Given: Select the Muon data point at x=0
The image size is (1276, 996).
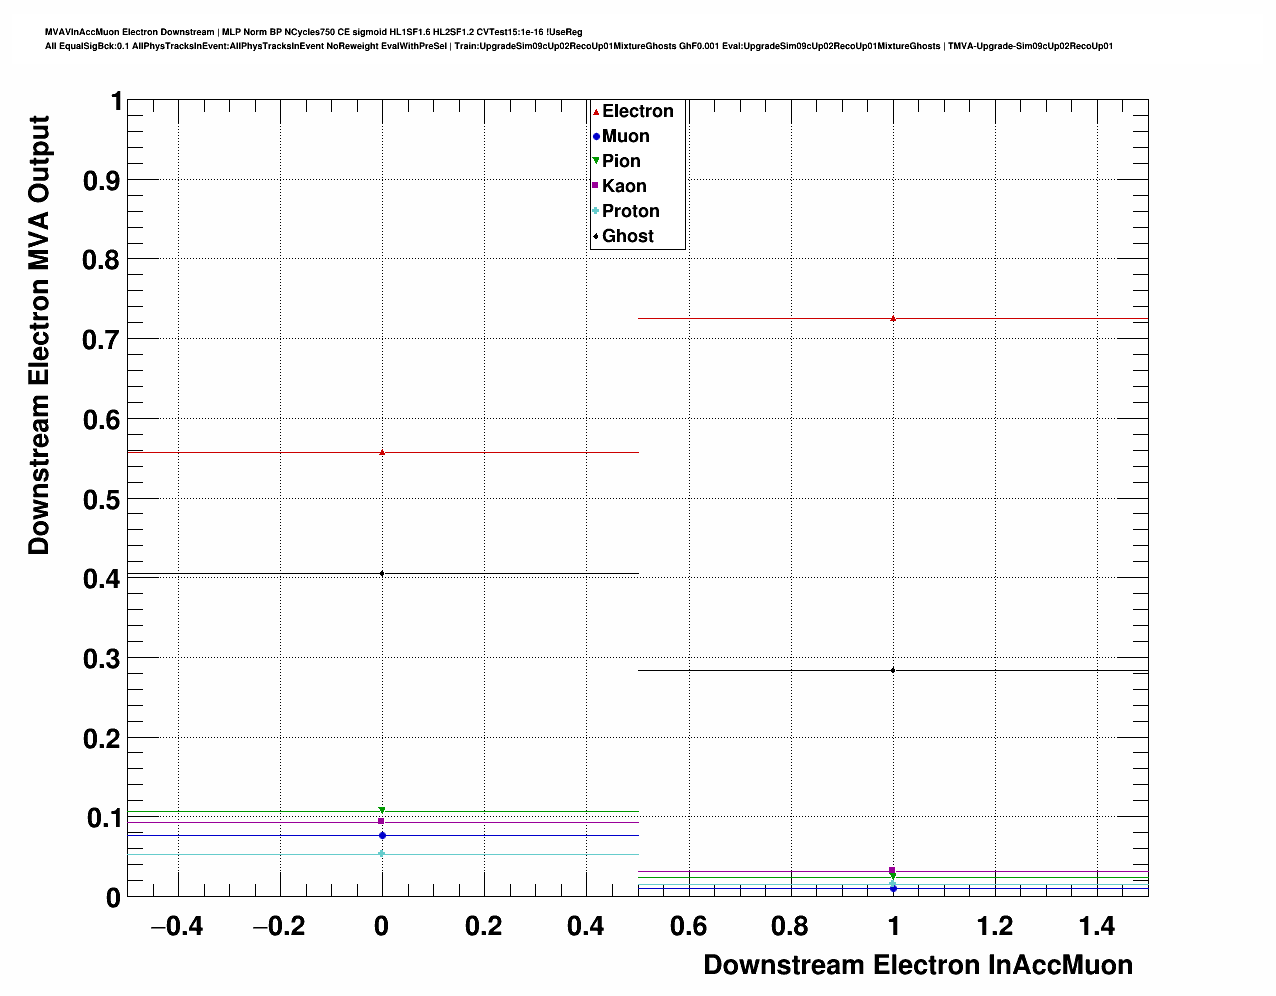Looking at the screenshot, I should (x=382, y=835).
